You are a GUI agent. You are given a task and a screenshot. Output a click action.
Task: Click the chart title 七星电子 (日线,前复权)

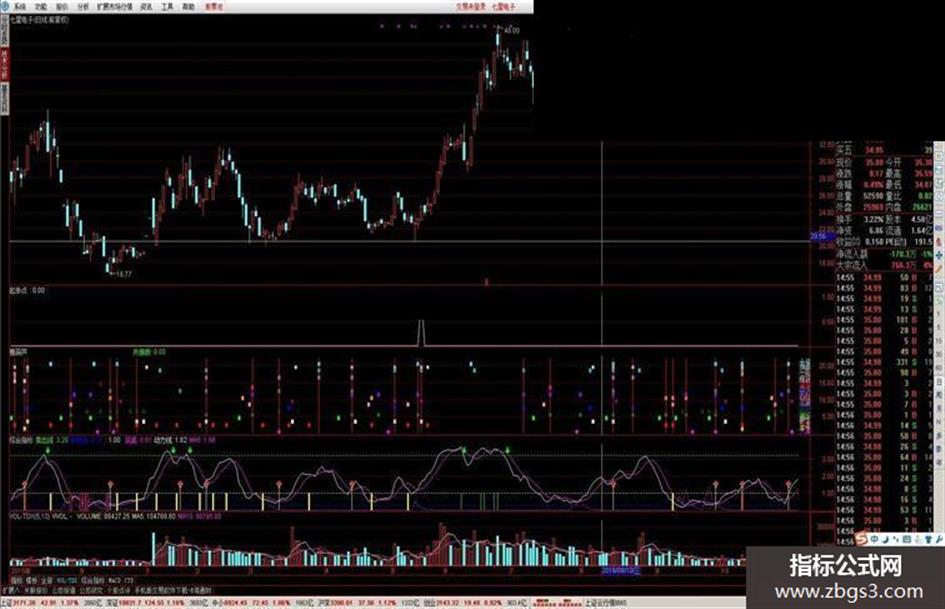tap(39, 20)
